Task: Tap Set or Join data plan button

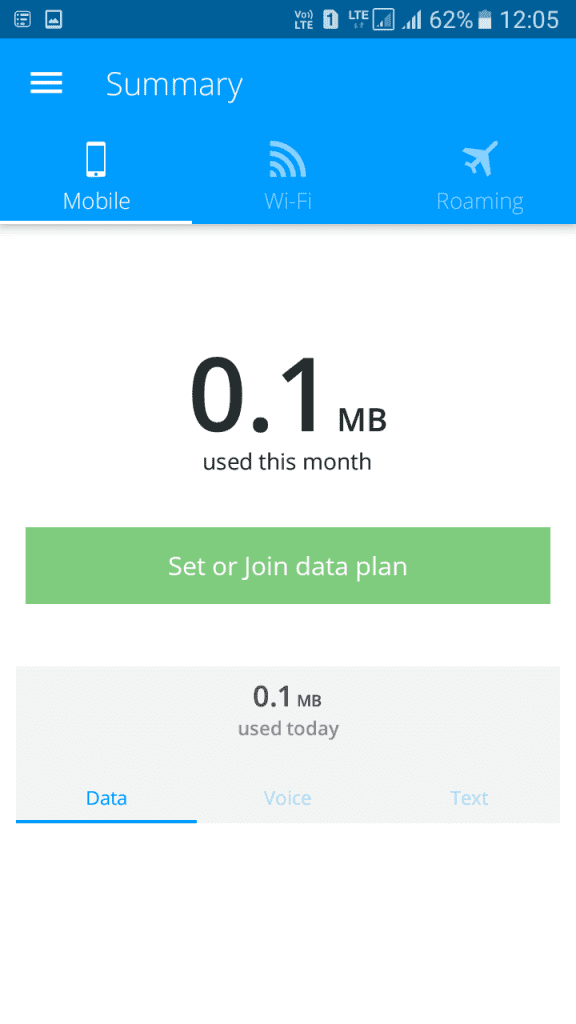Action: [x=288, y=566]
